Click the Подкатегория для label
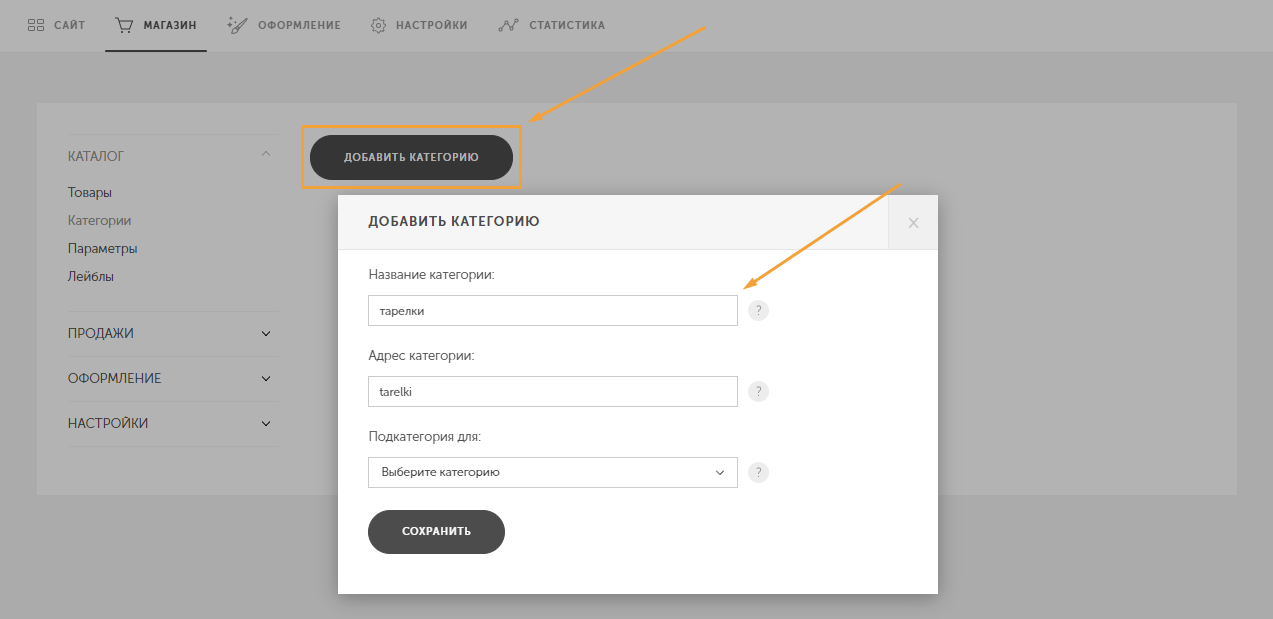The width and height of the screenshot is (1273, 619). click(425, 437)
